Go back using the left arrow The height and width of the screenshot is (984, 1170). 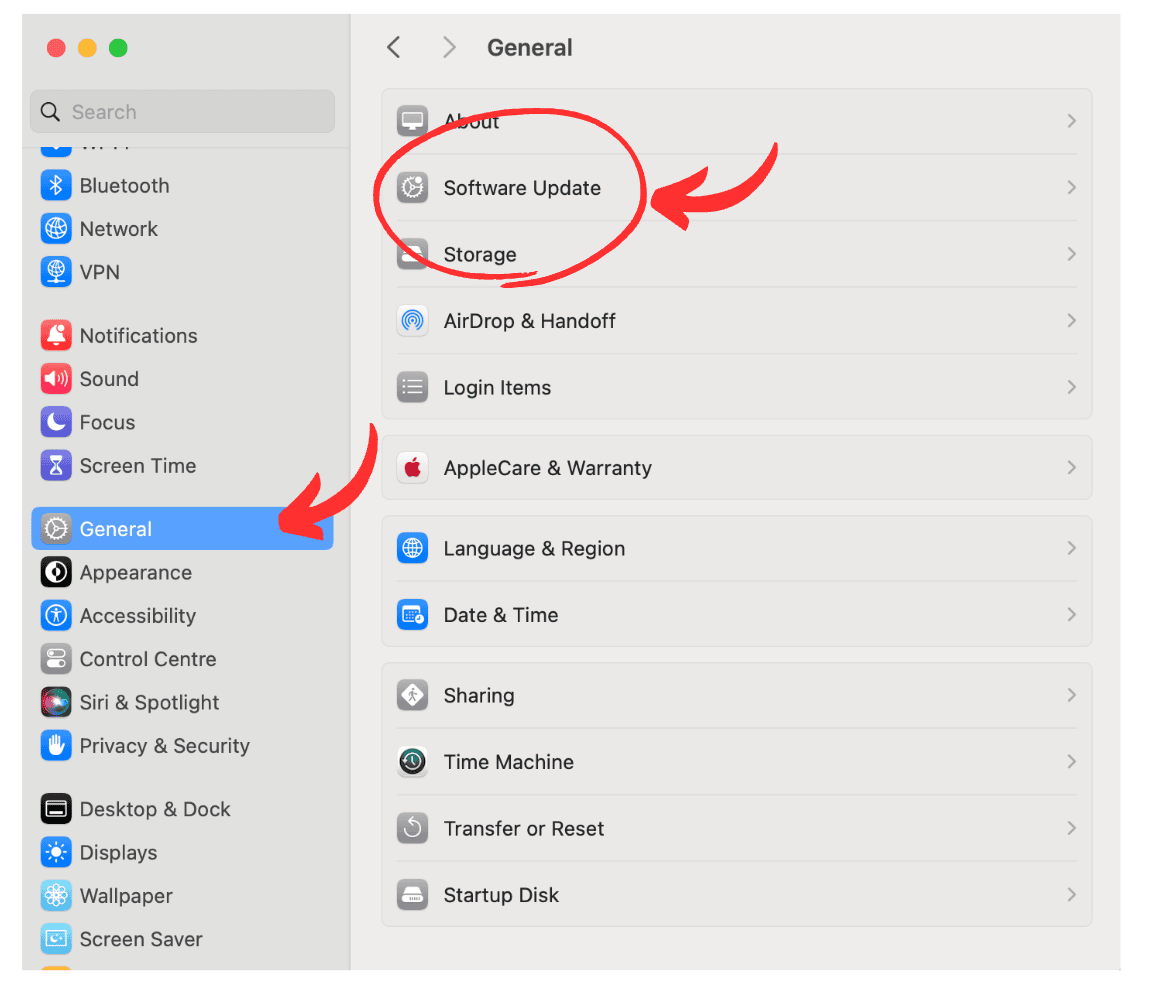pos(394,47)
